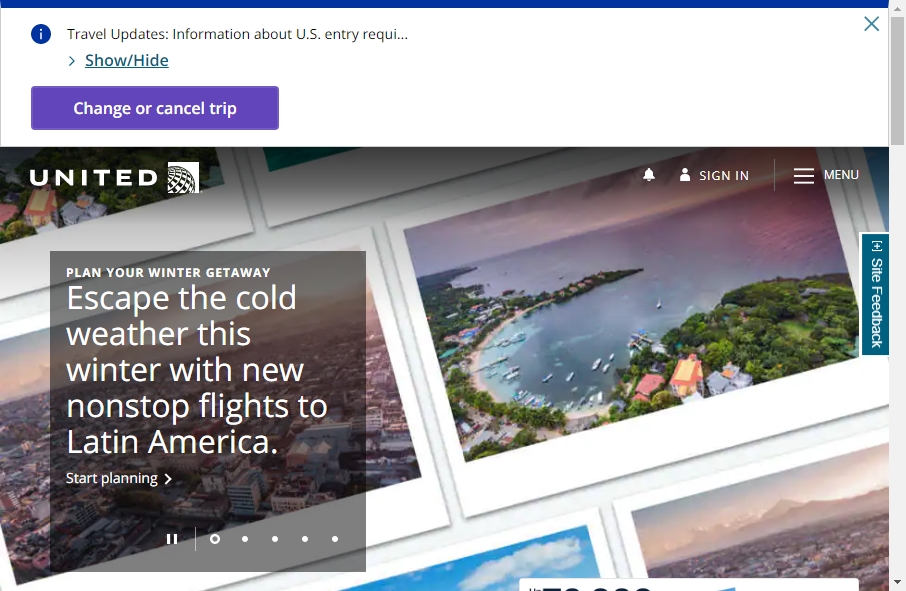
Task: Expand the Show/Hide travel updates section
Action: (x=125, y=60)
